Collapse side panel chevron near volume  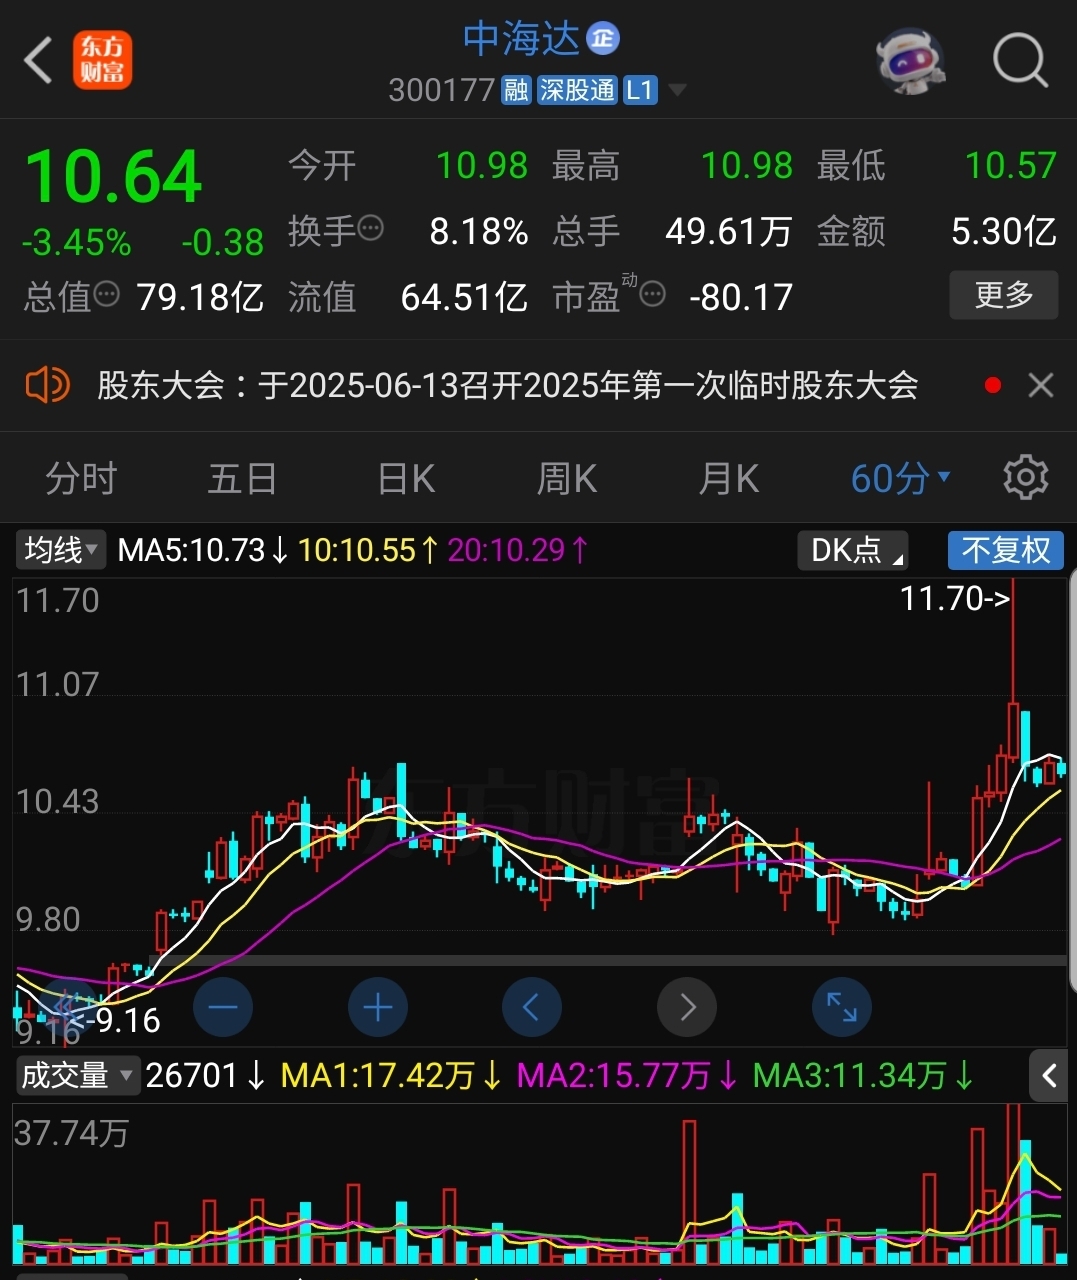coord(1049,1076)
